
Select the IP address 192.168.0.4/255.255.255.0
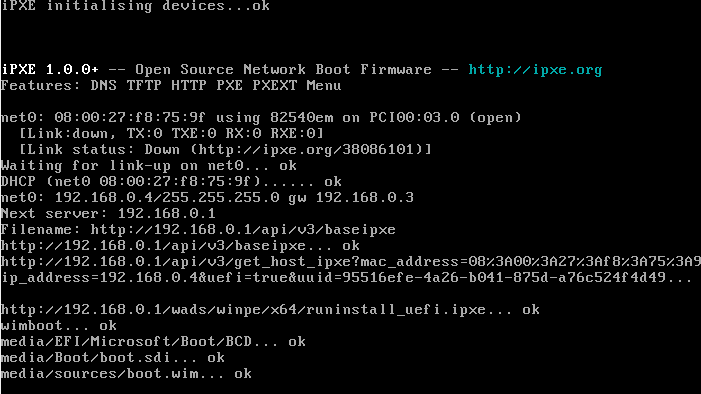pos(167,198)
